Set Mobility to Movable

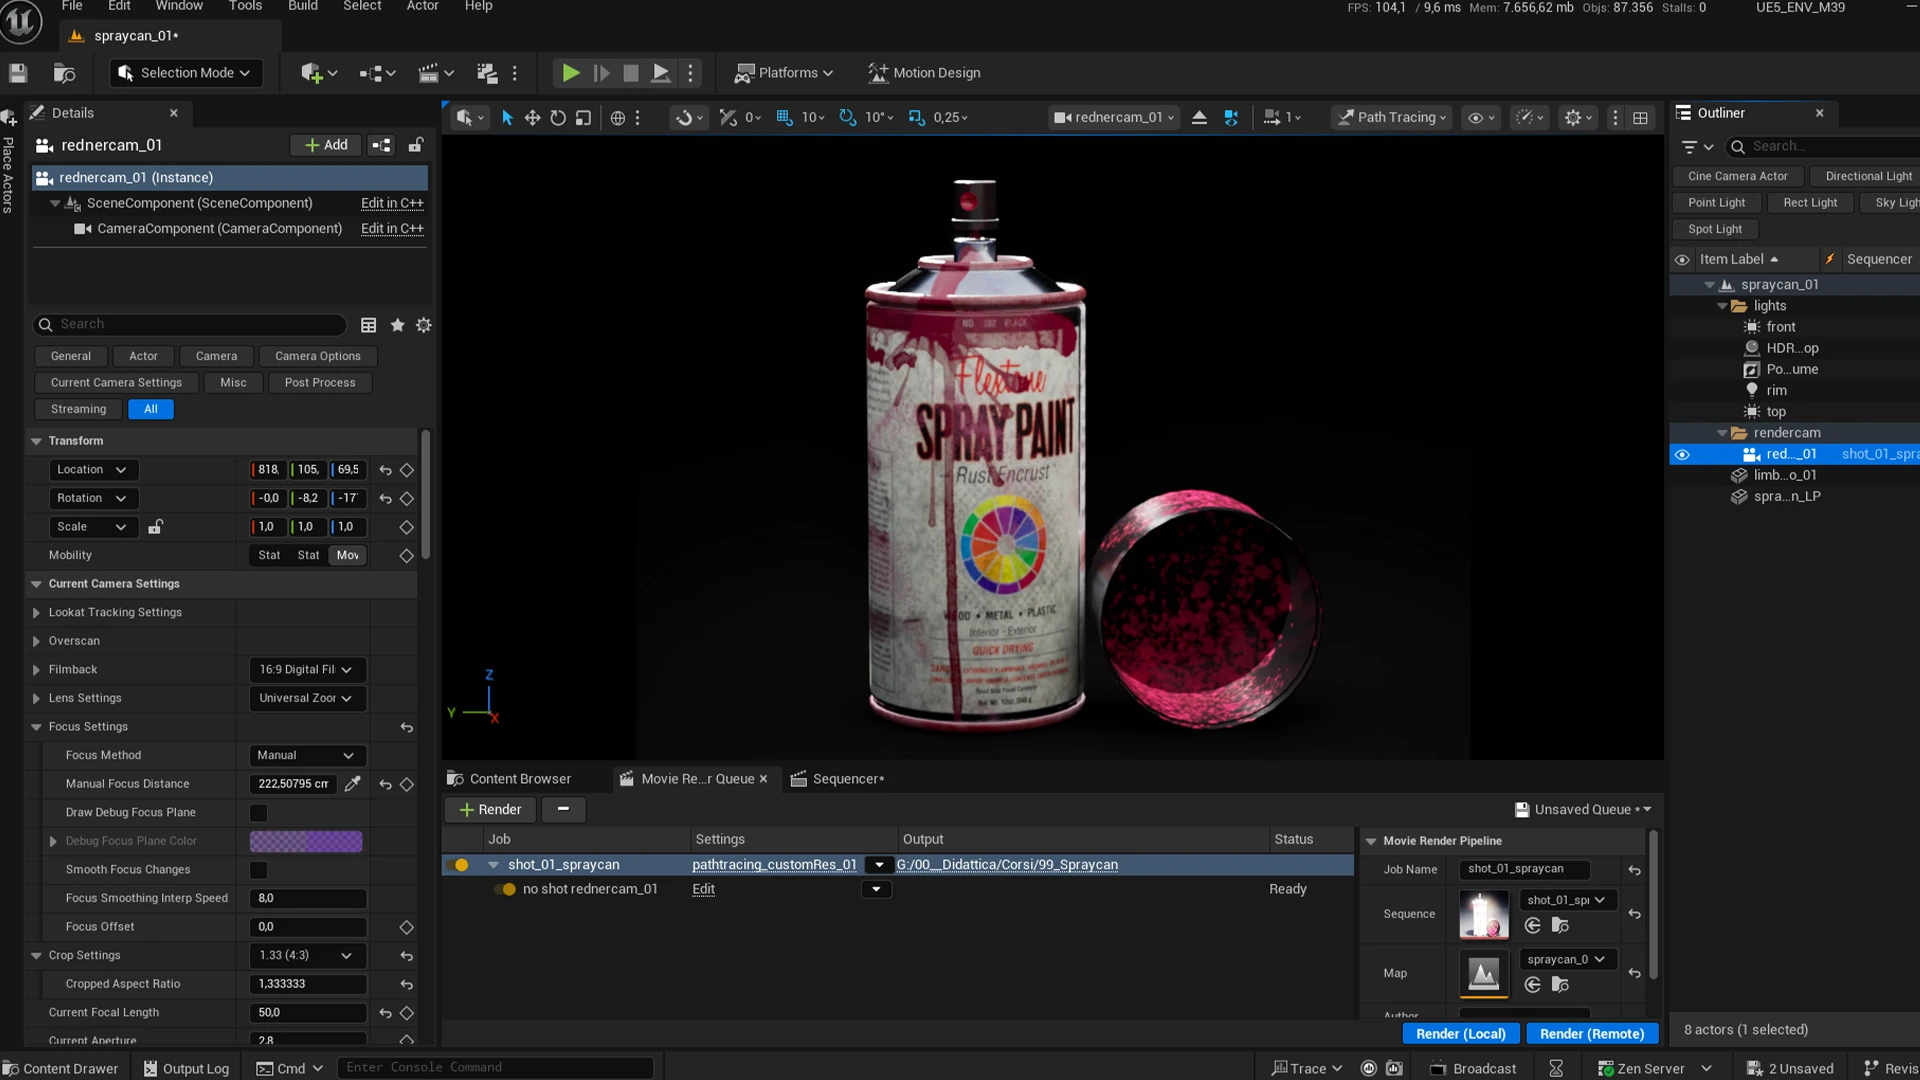click(x=348, y=556)
